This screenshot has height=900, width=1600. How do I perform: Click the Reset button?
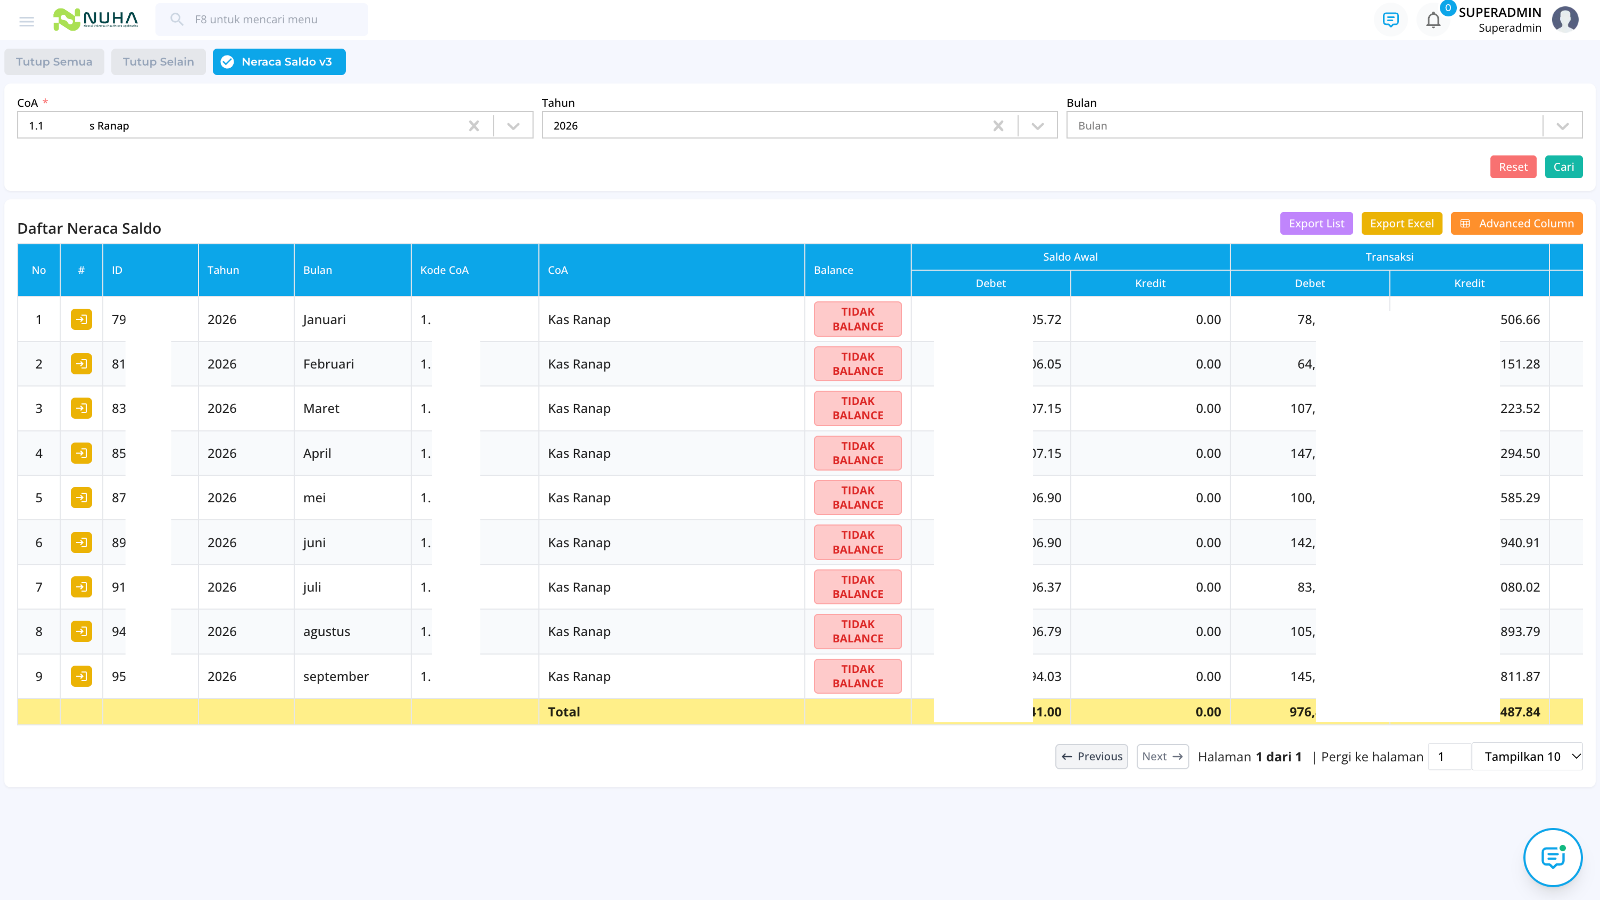click(1513, 167)
